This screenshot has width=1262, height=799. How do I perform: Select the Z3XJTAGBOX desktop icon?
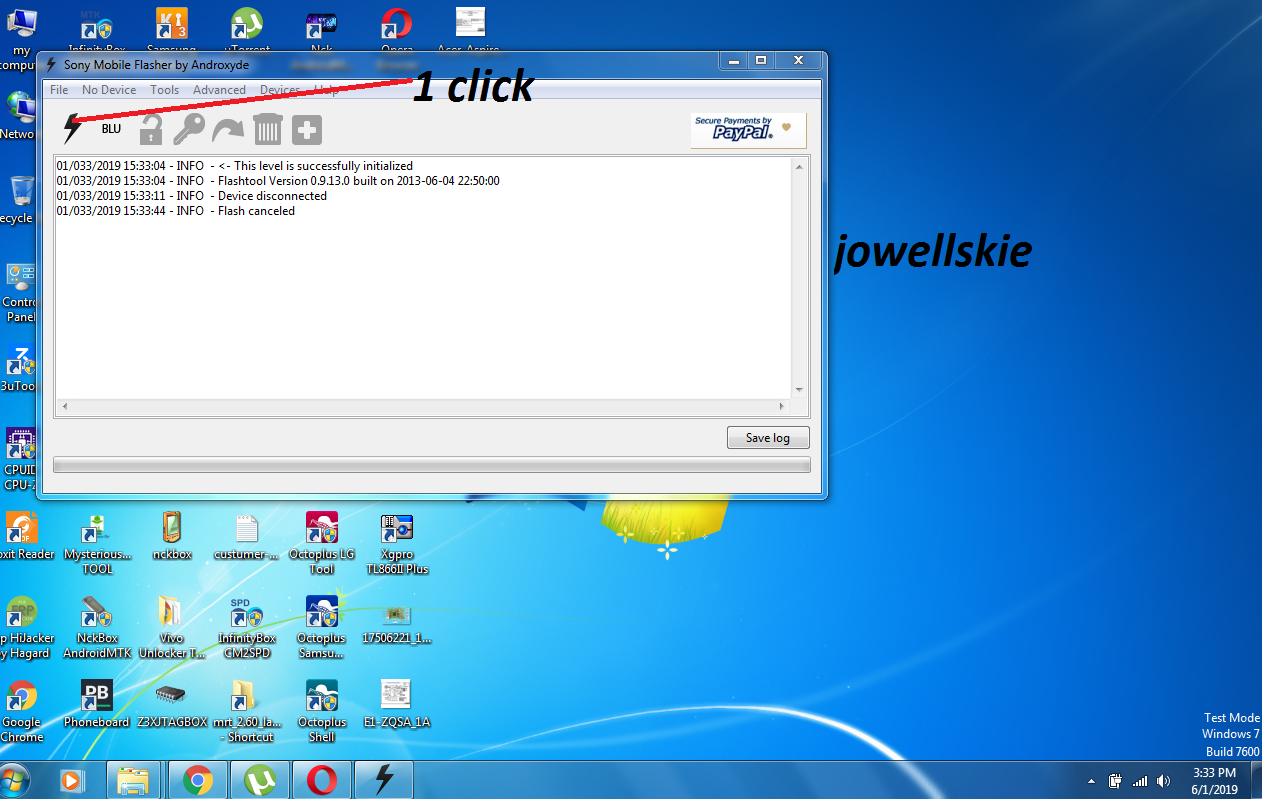172,705
